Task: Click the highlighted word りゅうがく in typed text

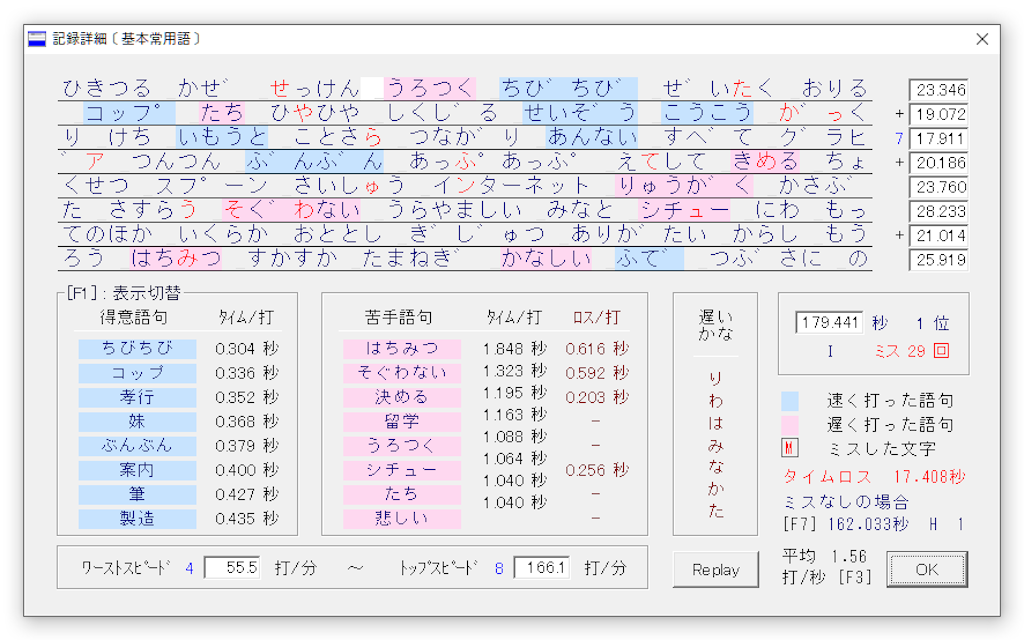Action: click(x=684, y=186)
